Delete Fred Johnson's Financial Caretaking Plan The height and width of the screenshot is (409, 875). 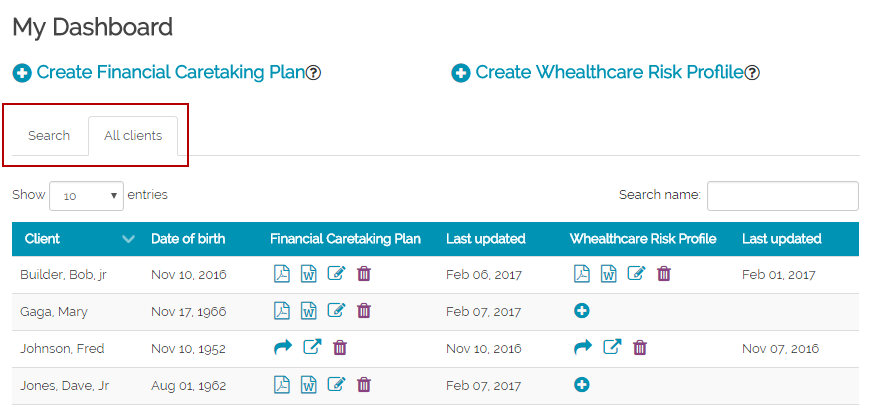[340, 348]
